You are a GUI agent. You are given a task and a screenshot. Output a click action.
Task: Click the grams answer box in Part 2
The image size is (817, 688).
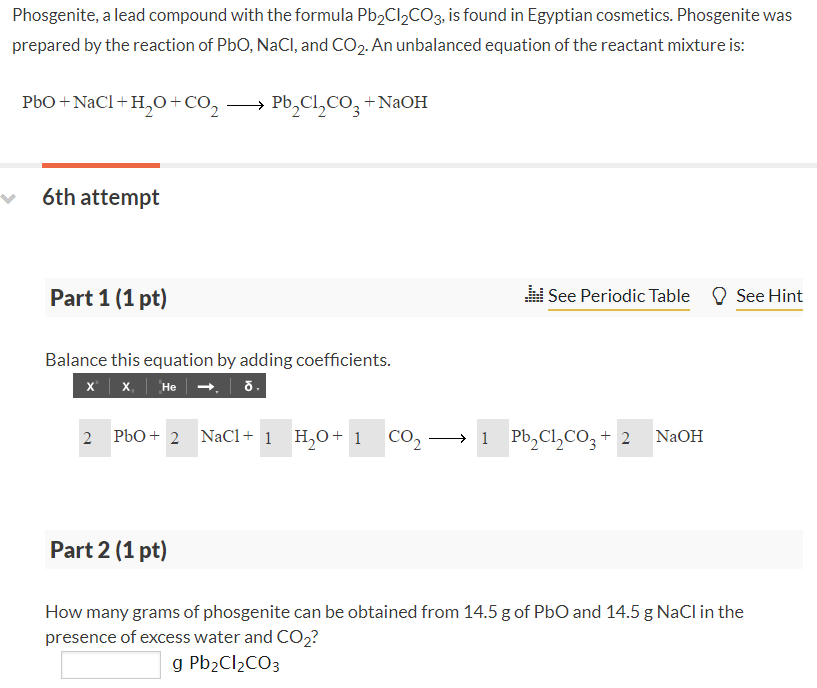110,664
